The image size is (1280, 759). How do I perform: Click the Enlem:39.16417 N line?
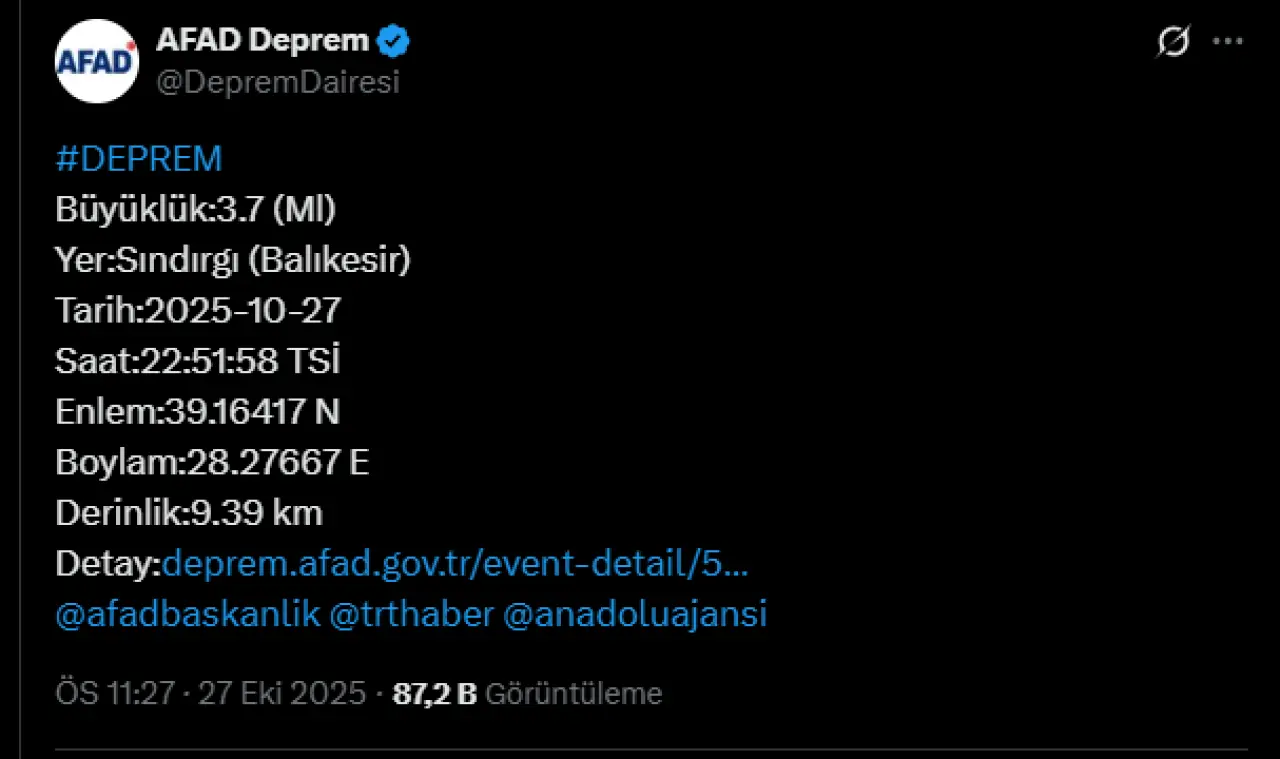198,412
